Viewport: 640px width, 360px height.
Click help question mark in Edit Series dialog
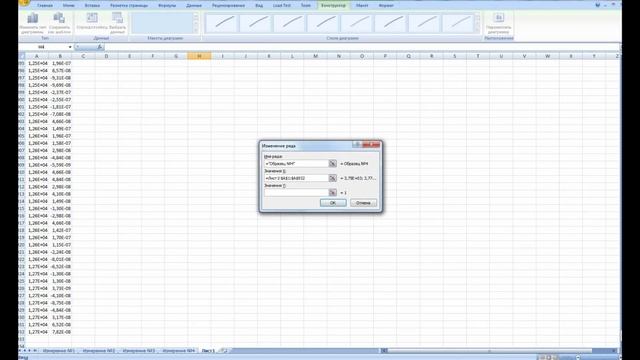click(356, 145)
